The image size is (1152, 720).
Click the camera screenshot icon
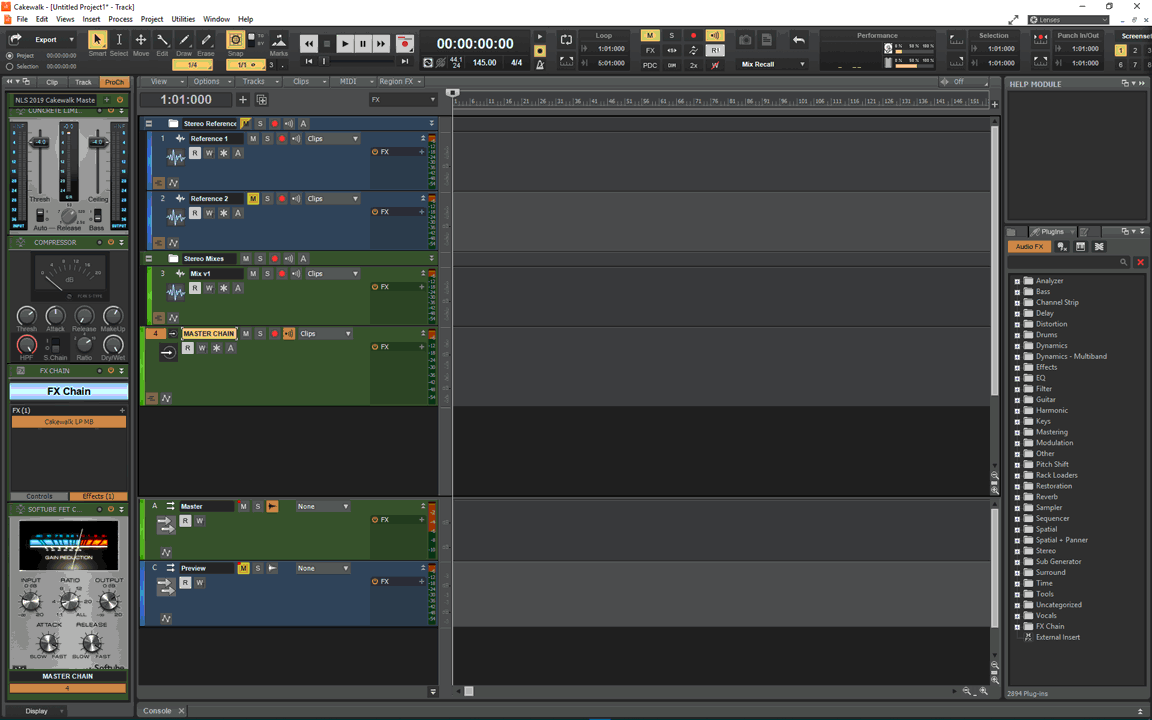(745, 40)
